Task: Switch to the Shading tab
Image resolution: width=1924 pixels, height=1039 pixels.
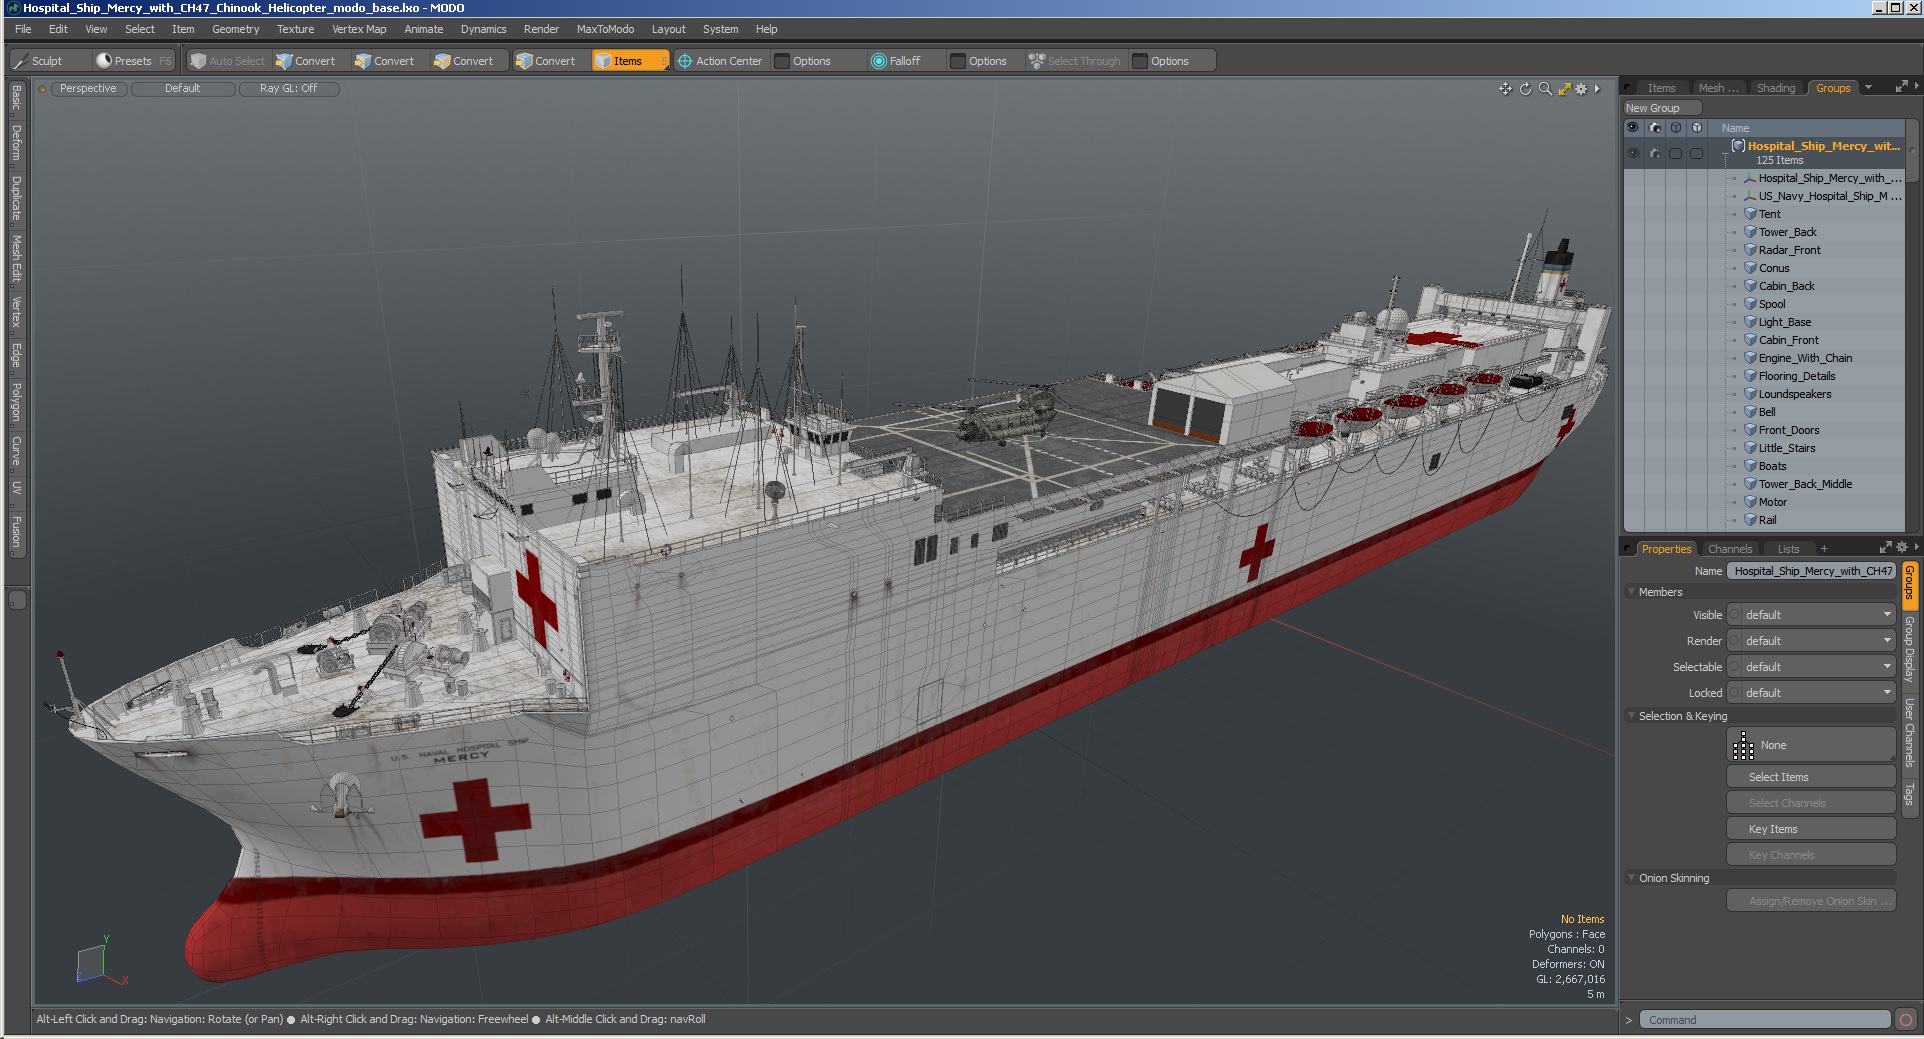Action: pyautogui.click(x=1776, y=88)
